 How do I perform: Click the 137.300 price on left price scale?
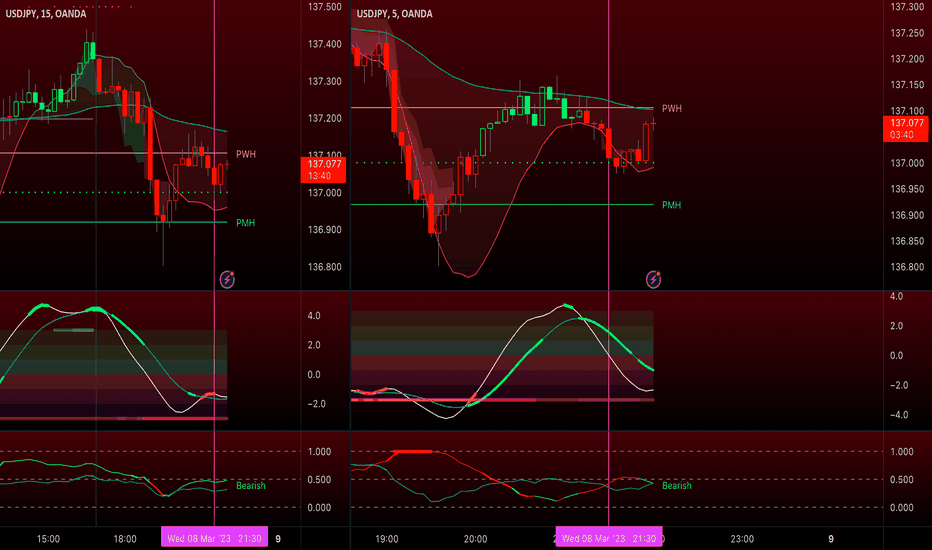[325, 81]
